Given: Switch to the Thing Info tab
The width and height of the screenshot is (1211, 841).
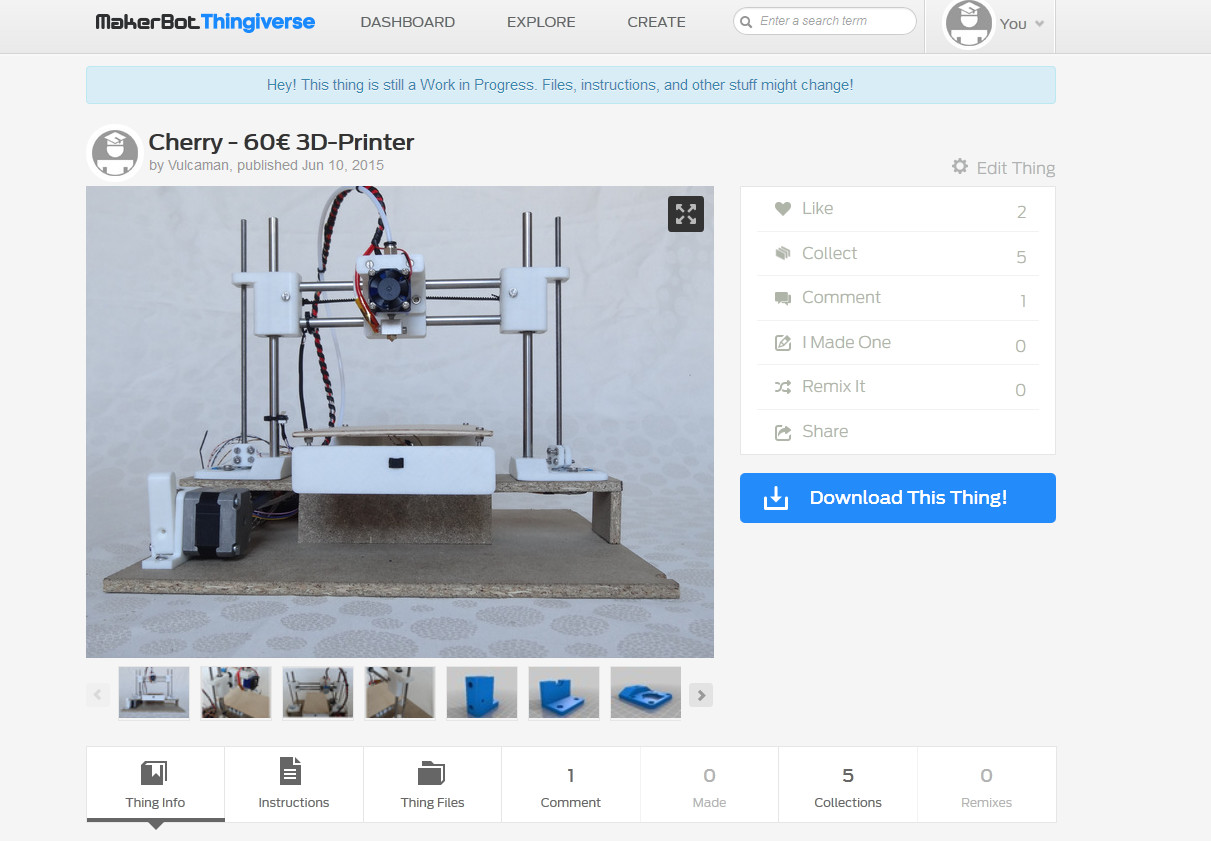Looking at the screenshot, I should click(155, 784).
